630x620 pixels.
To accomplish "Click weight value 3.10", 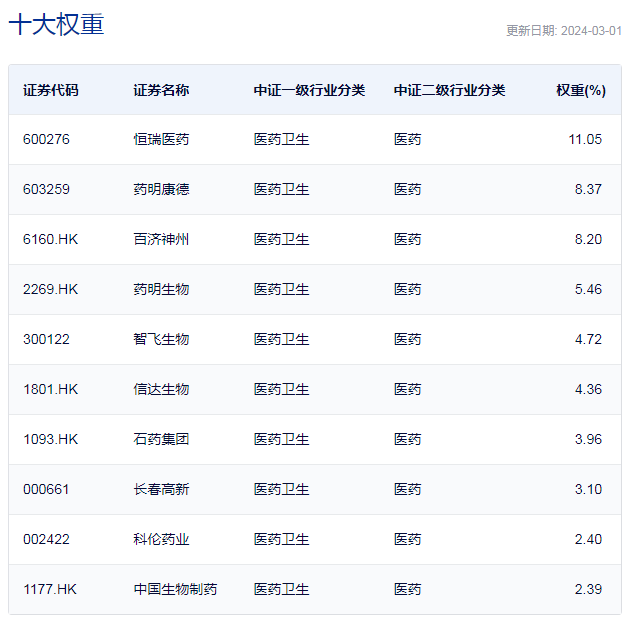I will click(588, 489).
